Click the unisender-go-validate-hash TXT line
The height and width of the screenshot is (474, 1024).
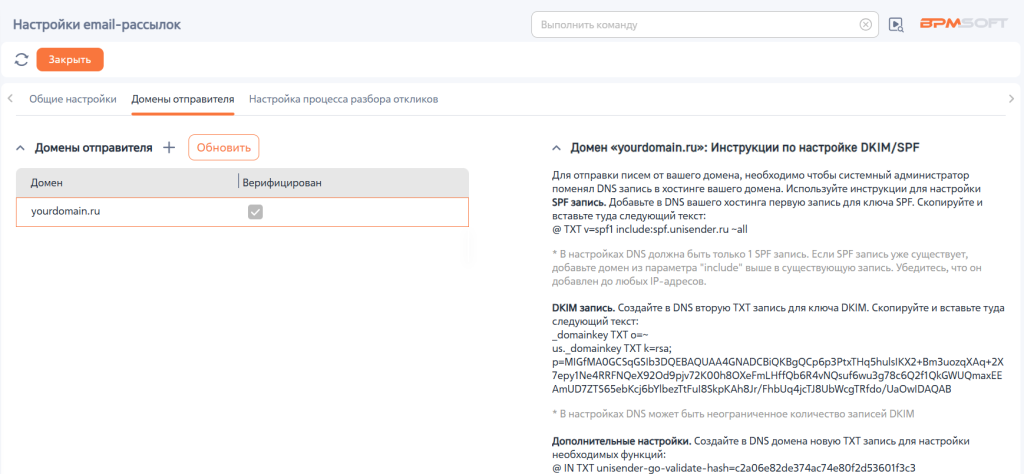pyautogui.click(x=734, y=467)
